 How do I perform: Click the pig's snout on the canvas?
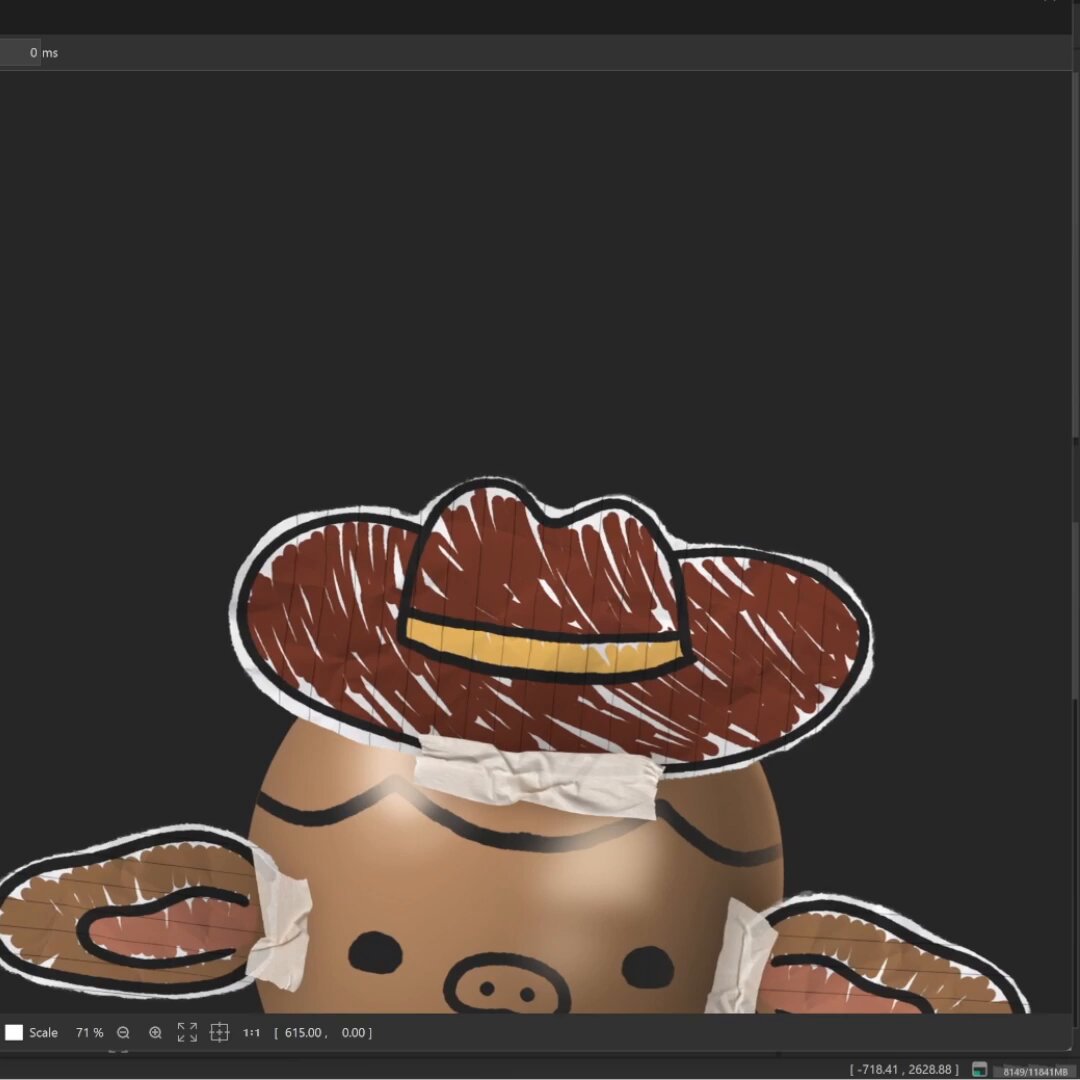click(507, 985)
